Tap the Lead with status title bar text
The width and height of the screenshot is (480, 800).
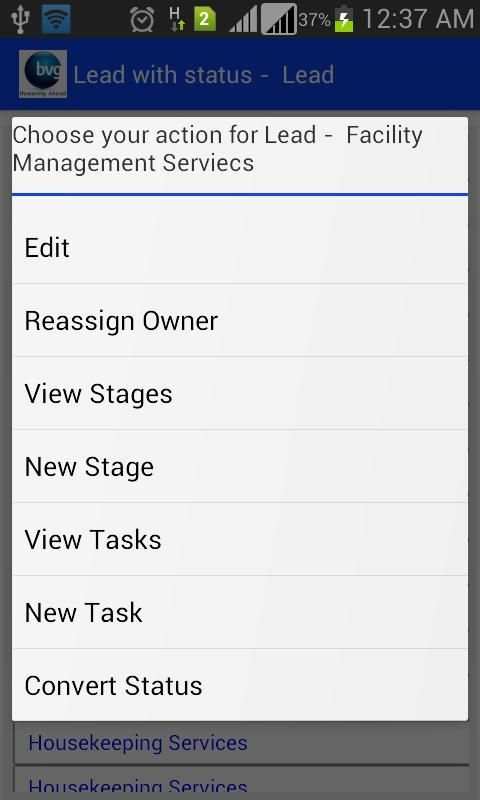click(x=204, y=75)
